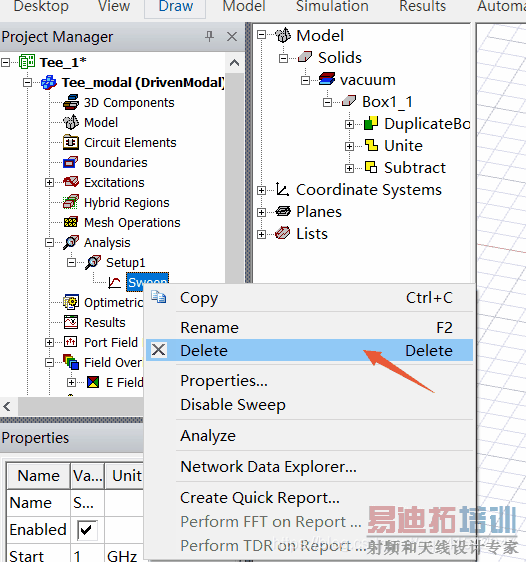
Task: Expand the Unite operation node
Action: point(349,146)
